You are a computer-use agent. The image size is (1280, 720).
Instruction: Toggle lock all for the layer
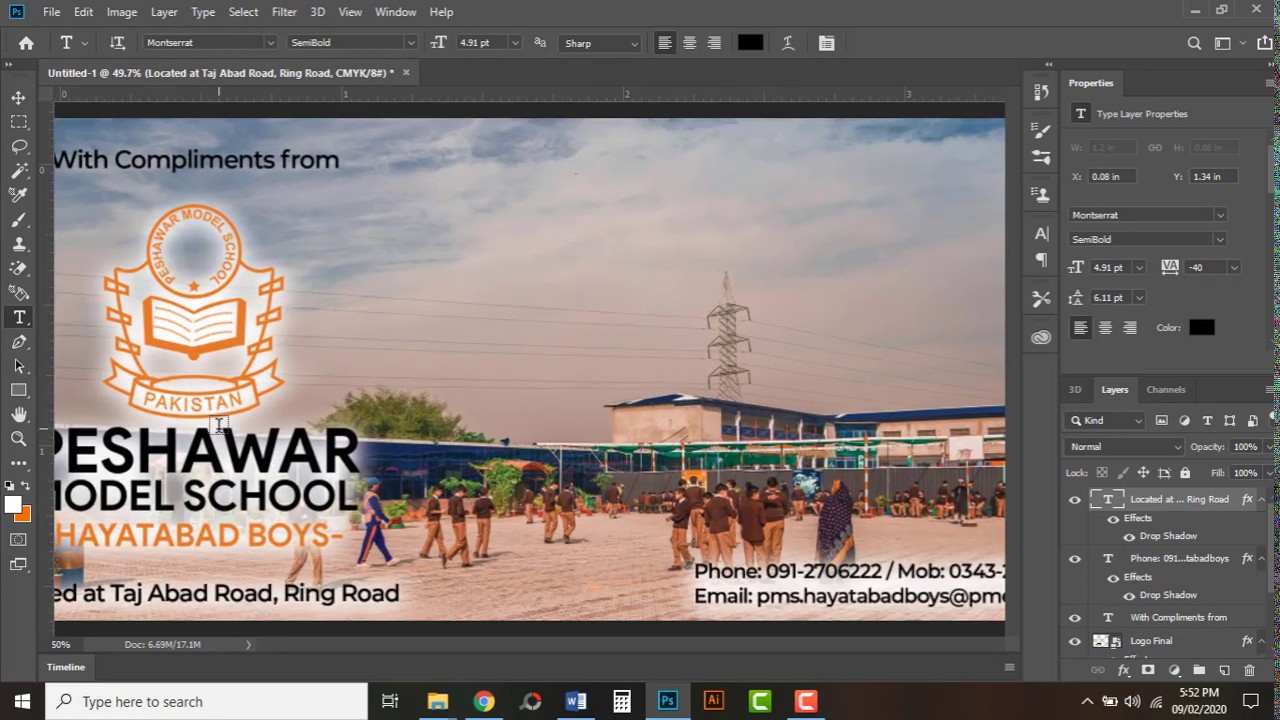point(1185,473)
